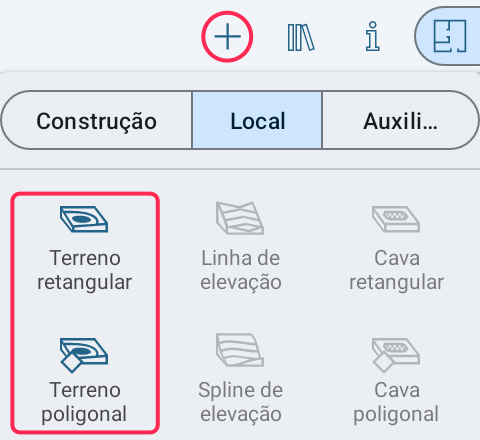Click the divider line below the tabs
This screenshot has height=440, width=480.
[240, 169]
